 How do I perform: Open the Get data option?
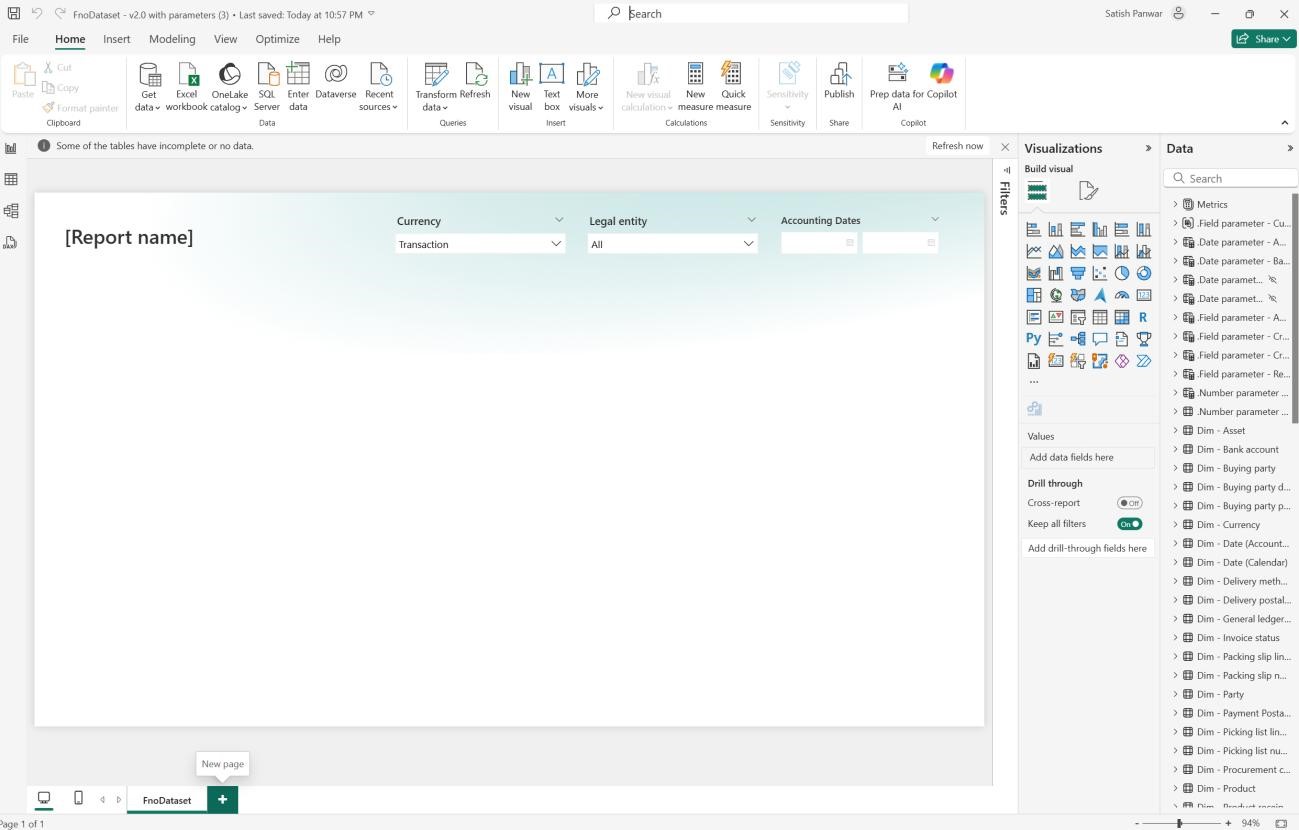148,86
